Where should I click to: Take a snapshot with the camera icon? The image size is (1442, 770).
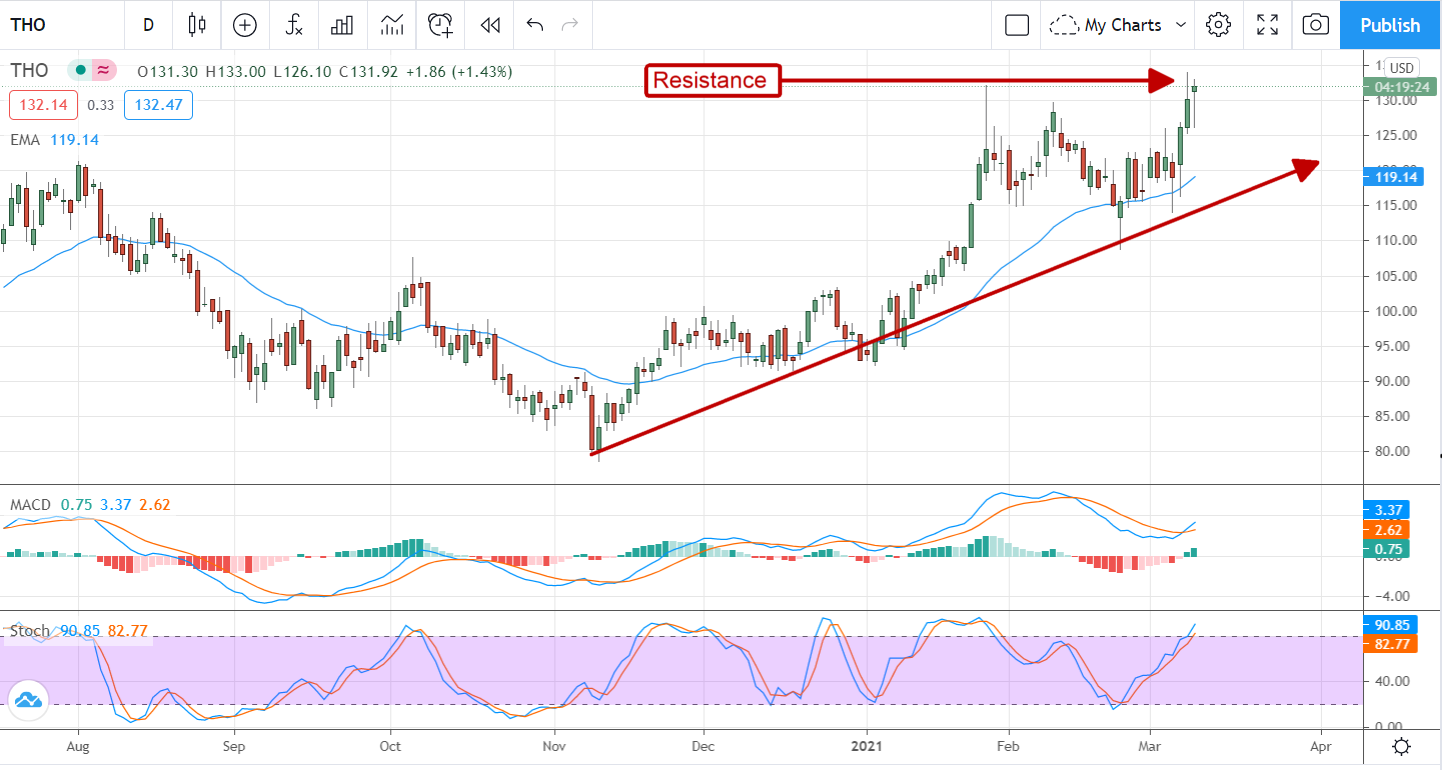pos(1317,25)
